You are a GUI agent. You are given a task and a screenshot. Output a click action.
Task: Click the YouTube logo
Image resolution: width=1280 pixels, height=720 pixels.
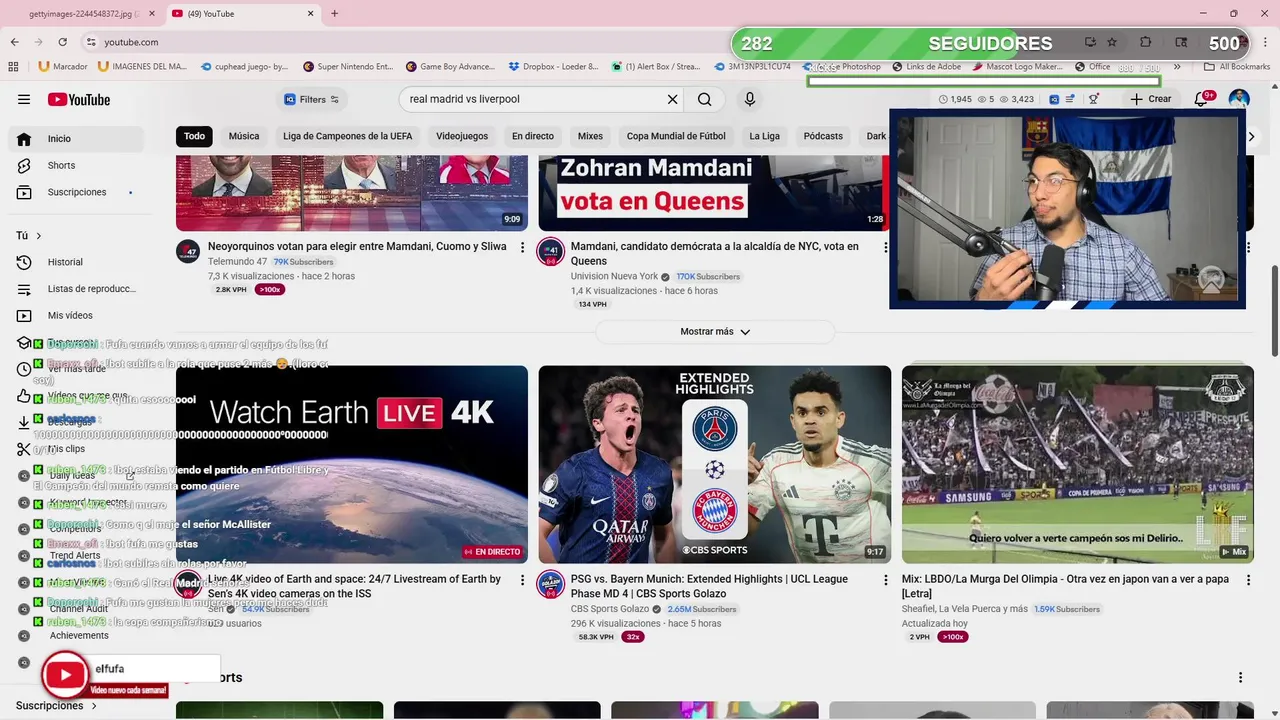pos(78,99)
